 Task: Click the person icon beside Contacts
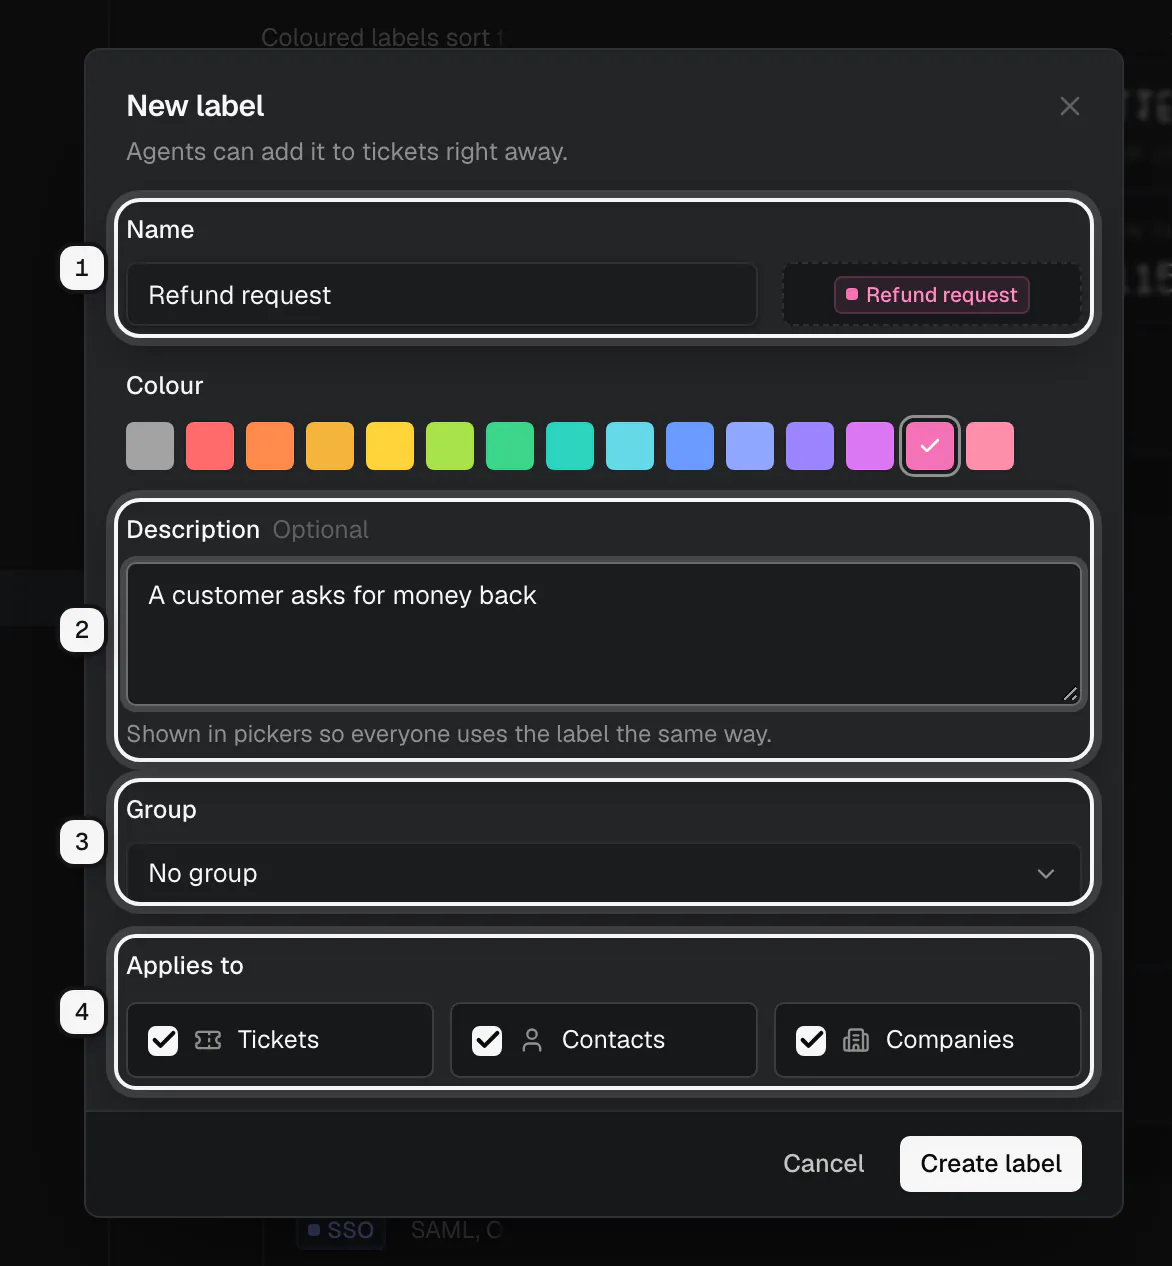pos(532,1041)
